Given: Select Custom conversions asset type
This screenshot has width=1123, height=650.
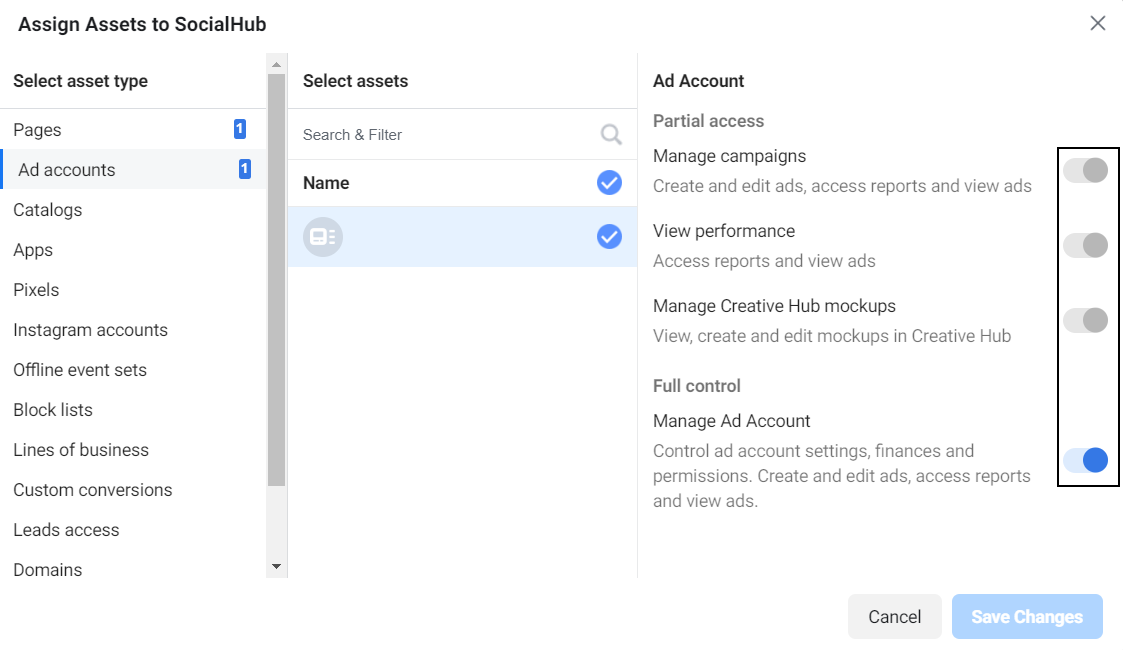Looking at the screenshot, I should (133, 490).
